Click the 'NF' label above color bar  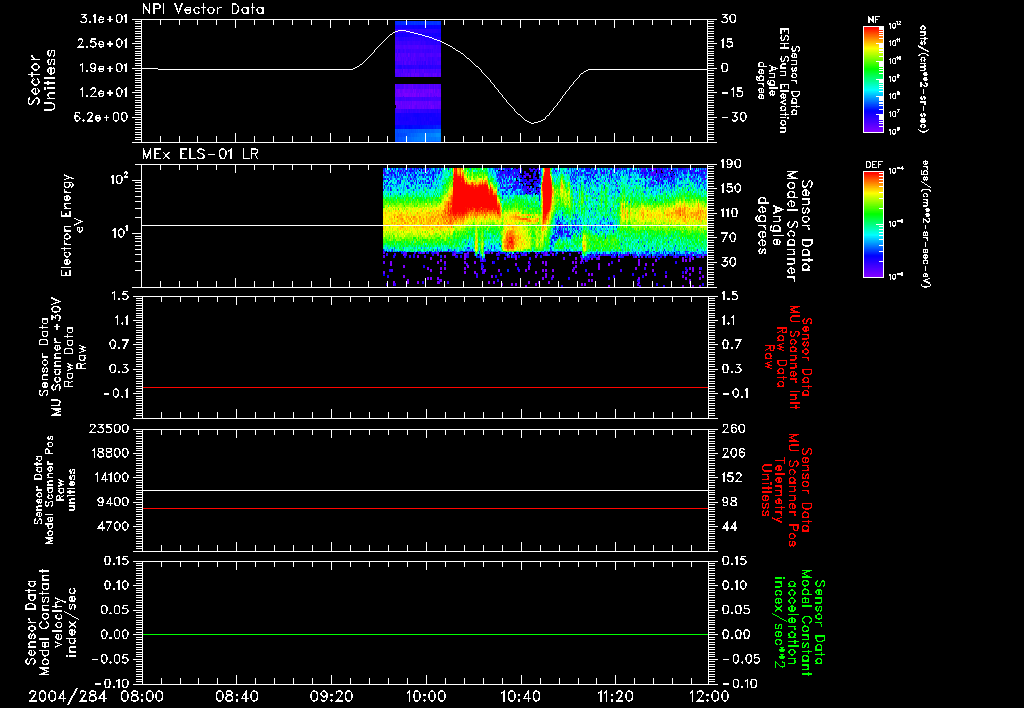point(873,20)
